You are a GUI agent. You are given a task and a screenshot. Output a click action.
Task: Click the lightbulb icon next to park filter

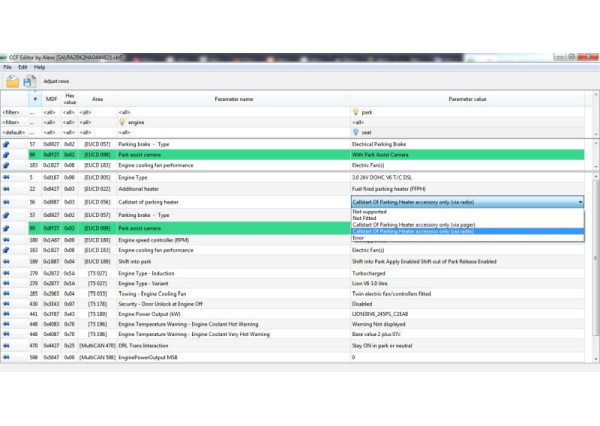click(x=356, y=111)
